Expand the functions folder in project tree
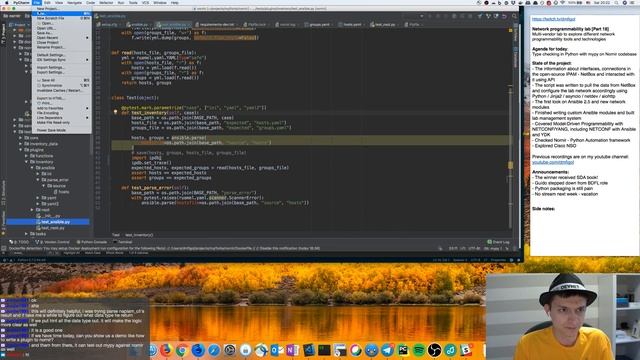 tap(27, 156)
